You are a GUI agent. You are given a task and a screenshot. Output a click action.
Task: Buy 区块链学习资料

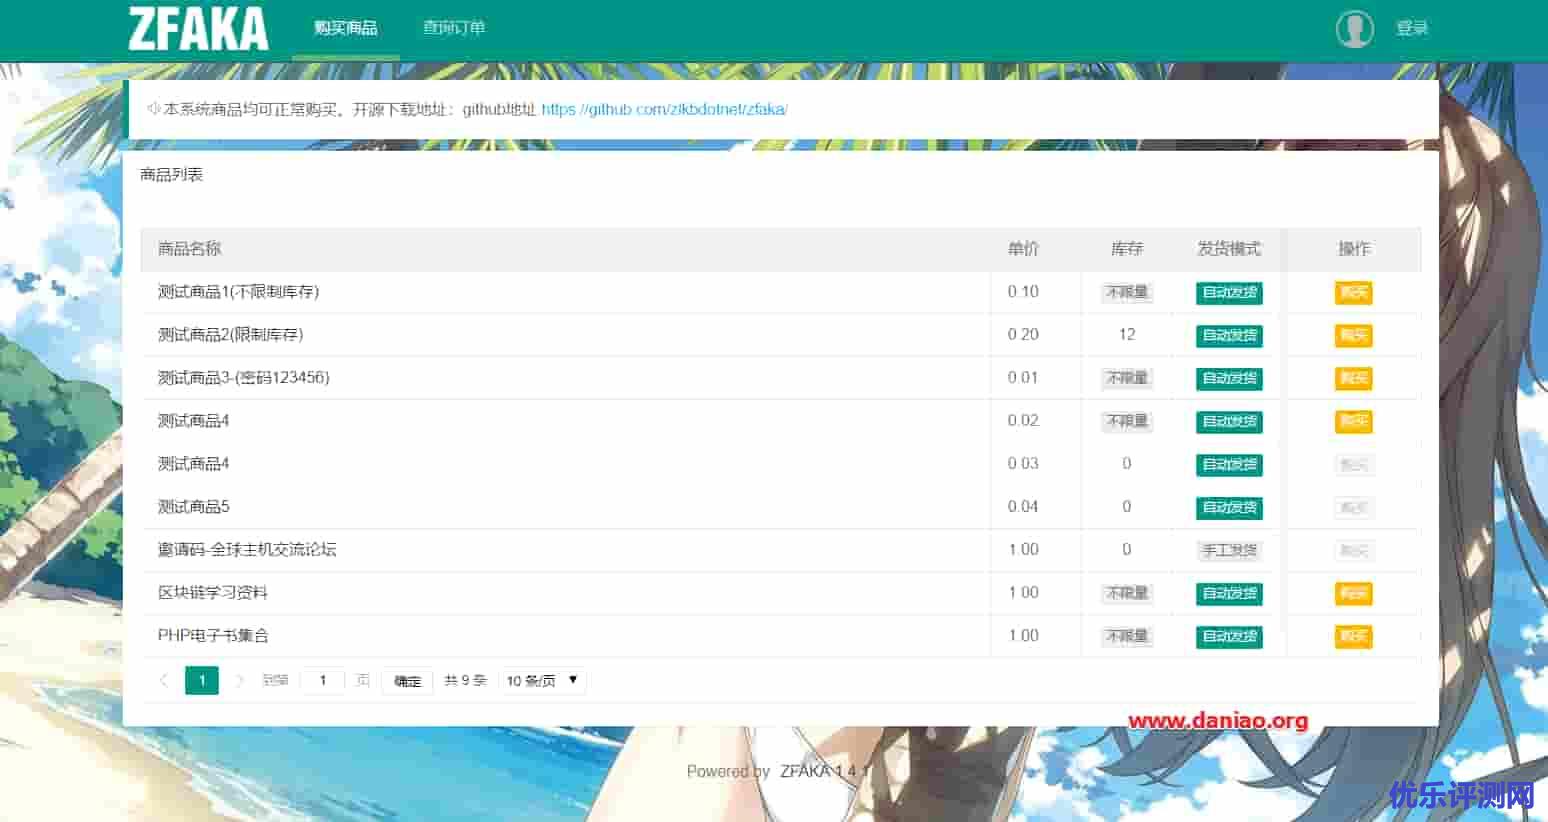click(1354, 593)
